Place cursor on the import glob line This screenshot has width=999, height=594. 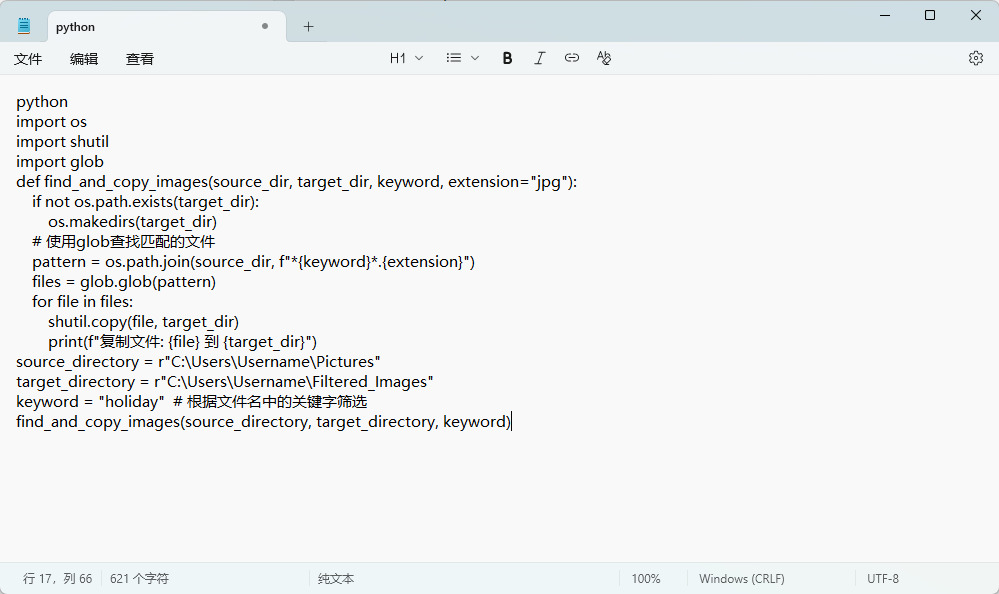60,162
